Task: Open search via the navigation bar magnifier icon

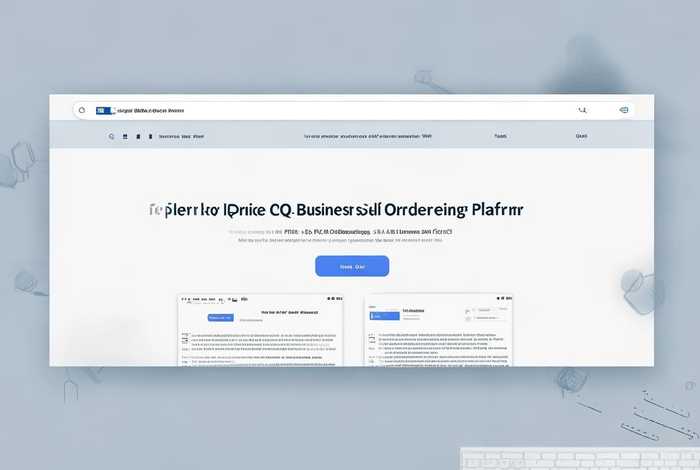Action: pos(112,136)
